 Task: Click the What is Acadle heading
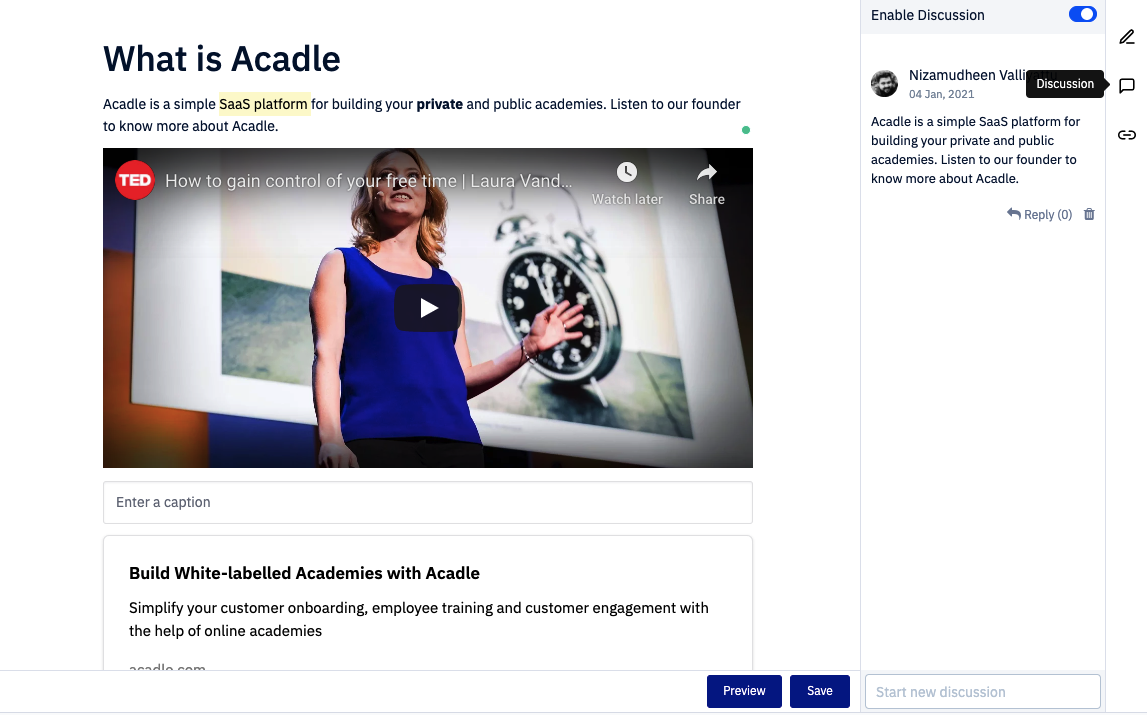pos(222,59)
